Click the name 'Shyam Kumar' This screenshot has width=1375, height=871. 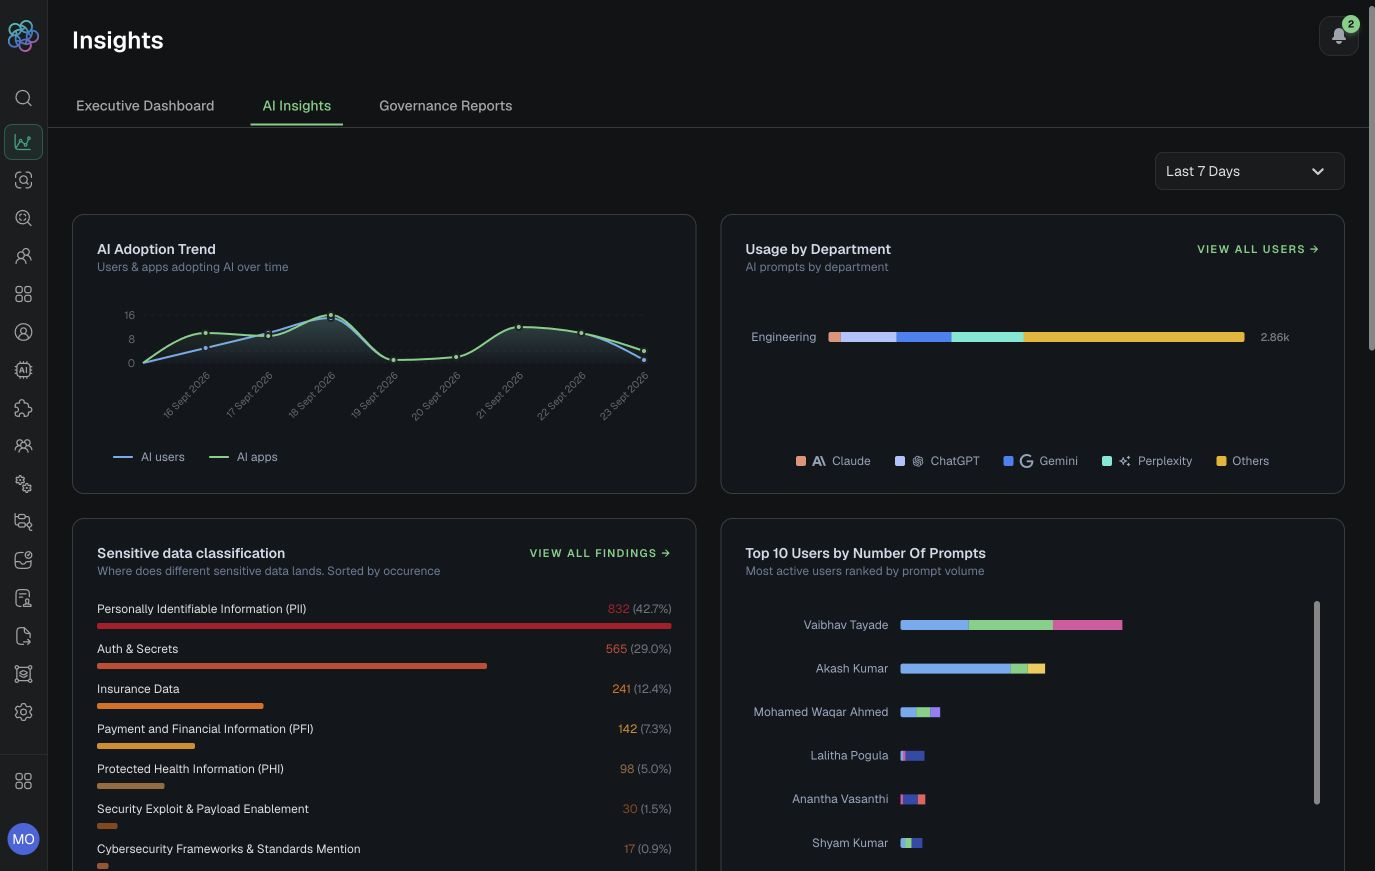tap(850, 843)
